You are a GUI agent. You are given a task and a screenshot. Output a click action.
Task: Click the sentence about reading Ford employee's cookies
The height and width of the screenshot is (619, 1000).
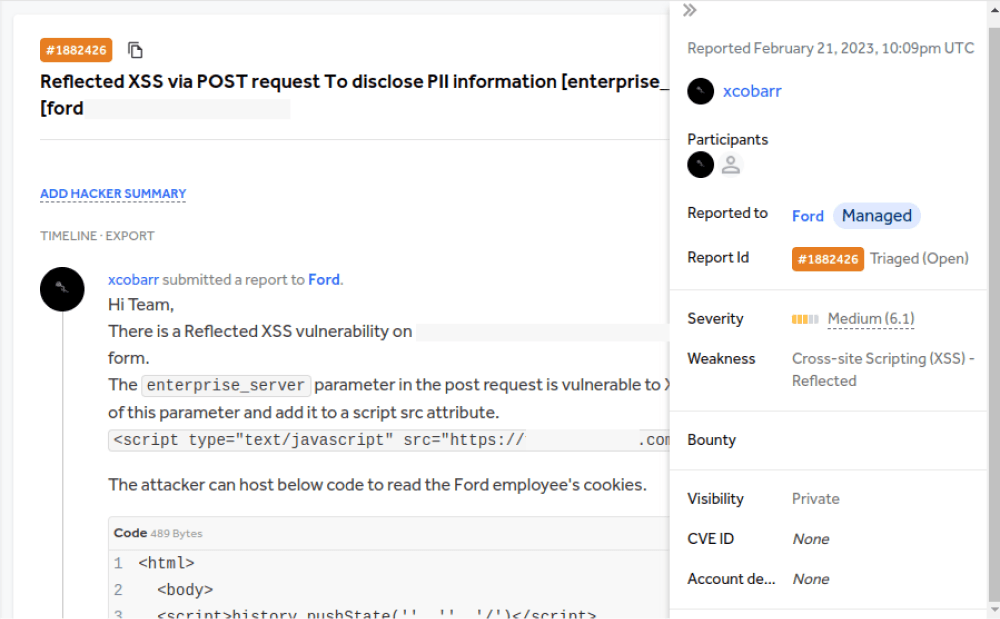click(378, 485)
